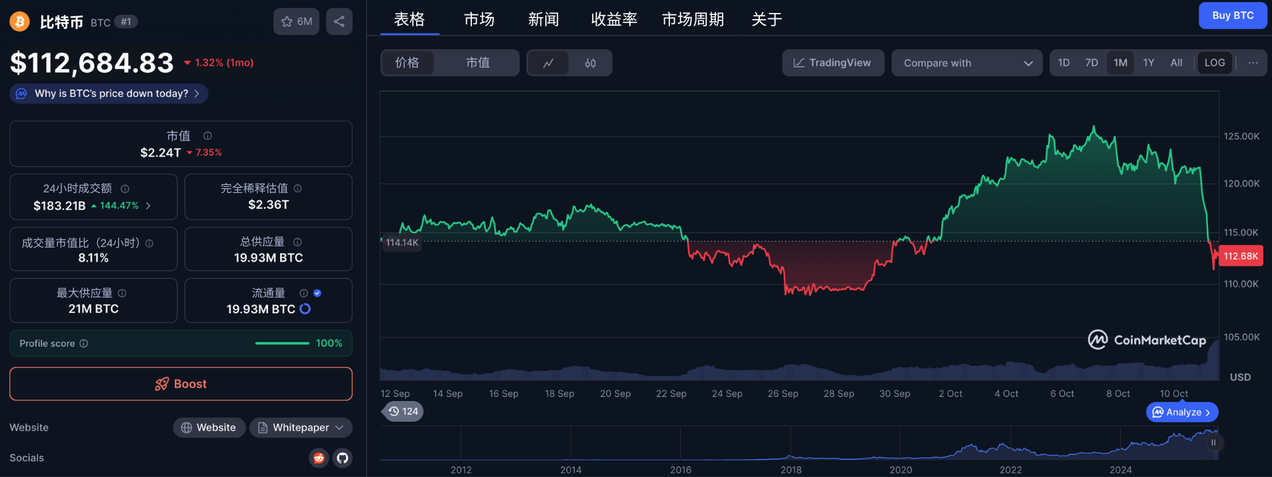This screenshot has width=1272, height=477.
Task: Select the 市值 market cap chart toggle
Action: (x=478, y=63)
